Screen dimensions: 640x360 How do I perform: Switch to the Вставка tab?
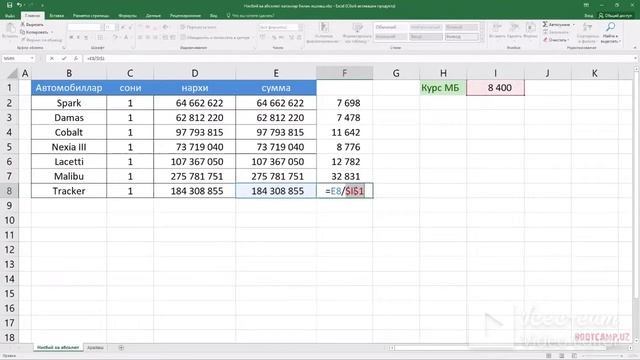click(x=57, y=16)
